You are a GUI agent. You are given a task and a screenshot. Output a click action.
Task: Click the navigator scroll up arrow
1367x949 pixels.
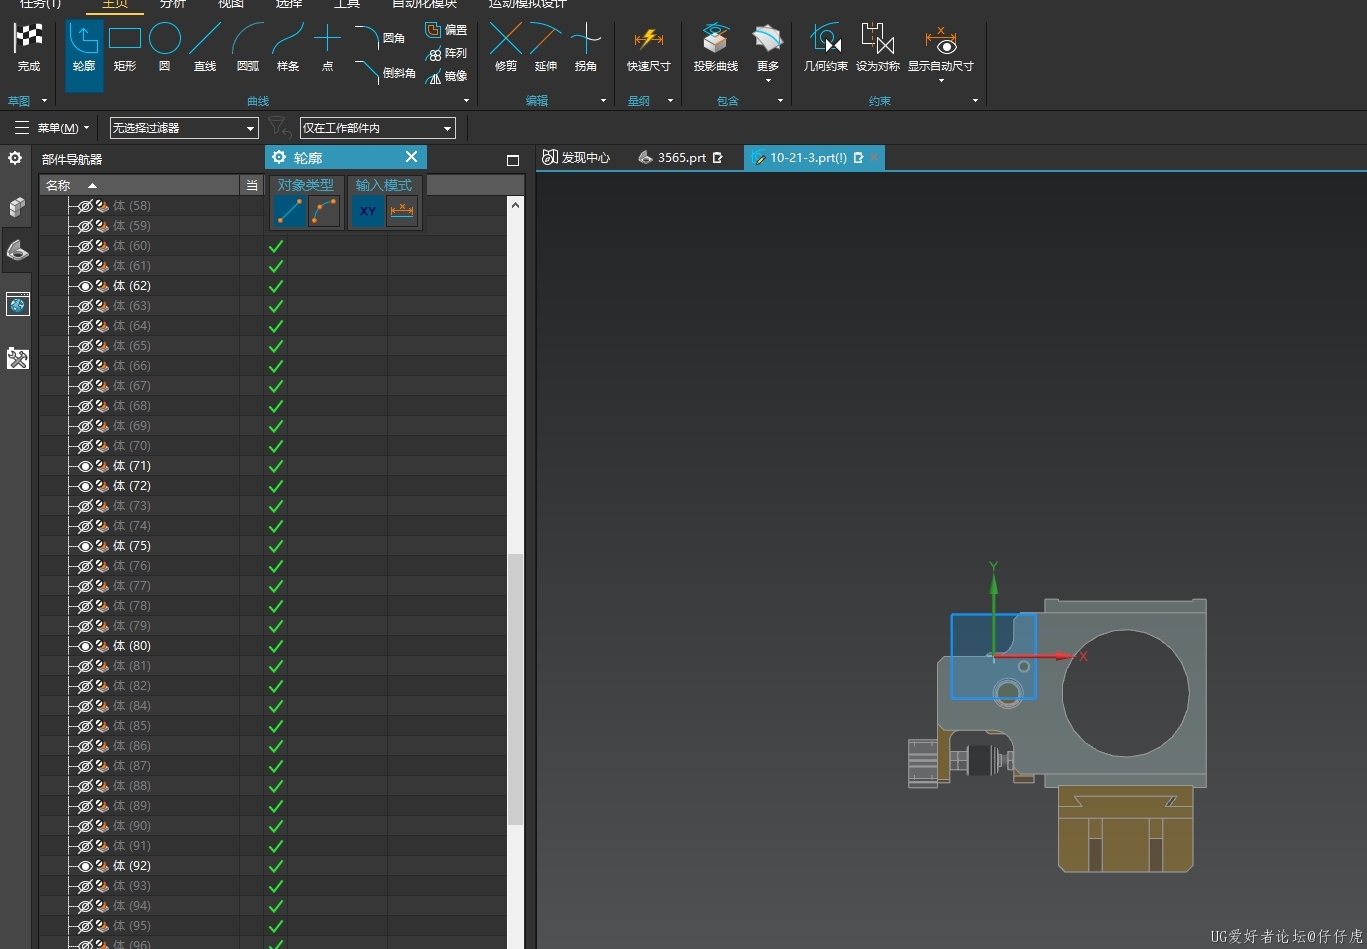click(x=516, y=205)
